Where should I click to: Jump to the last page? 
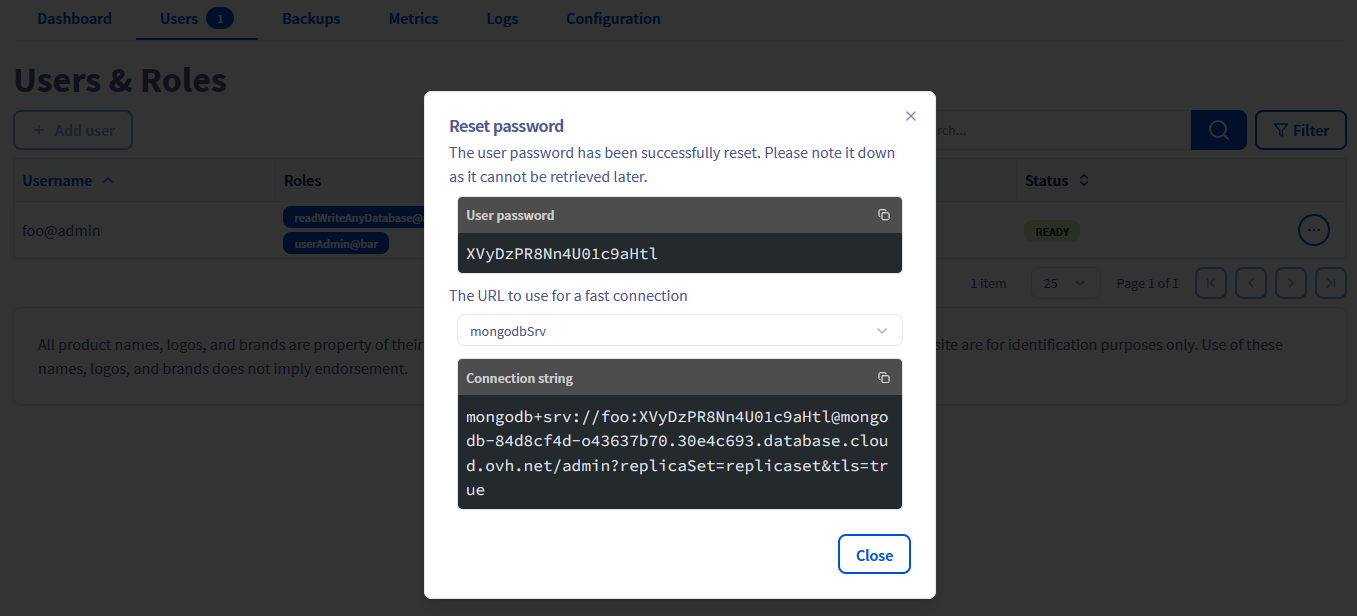pyautogui.click(x=1331, y=283)
